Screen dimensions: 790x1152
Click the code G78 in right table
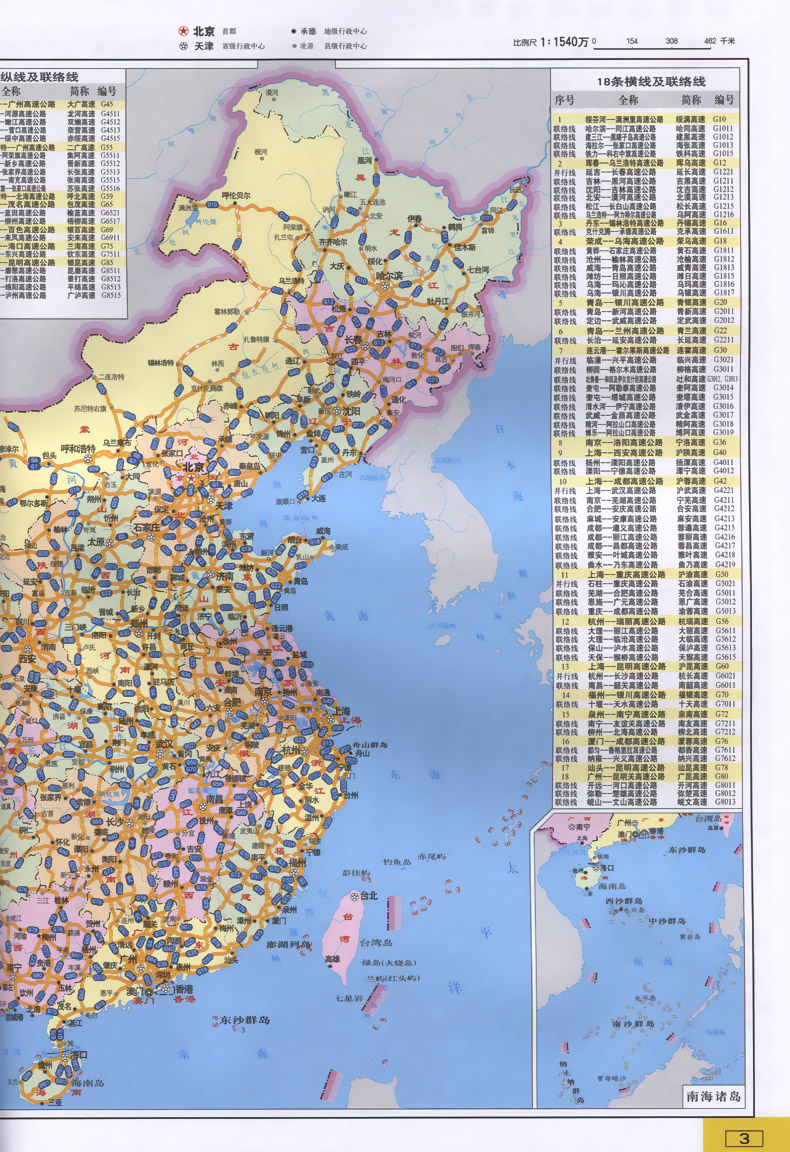coord(721,768)
